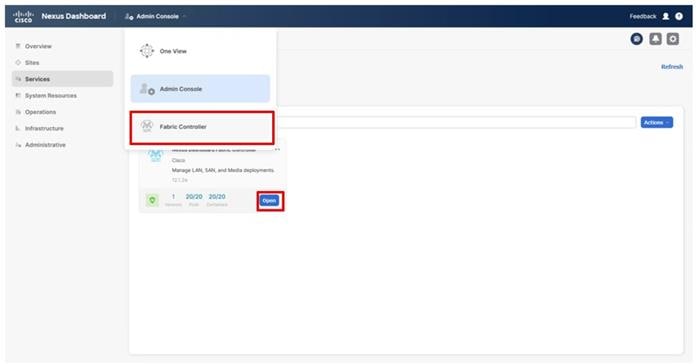Open the Admin Console switcher in the header

click(155, 16)
